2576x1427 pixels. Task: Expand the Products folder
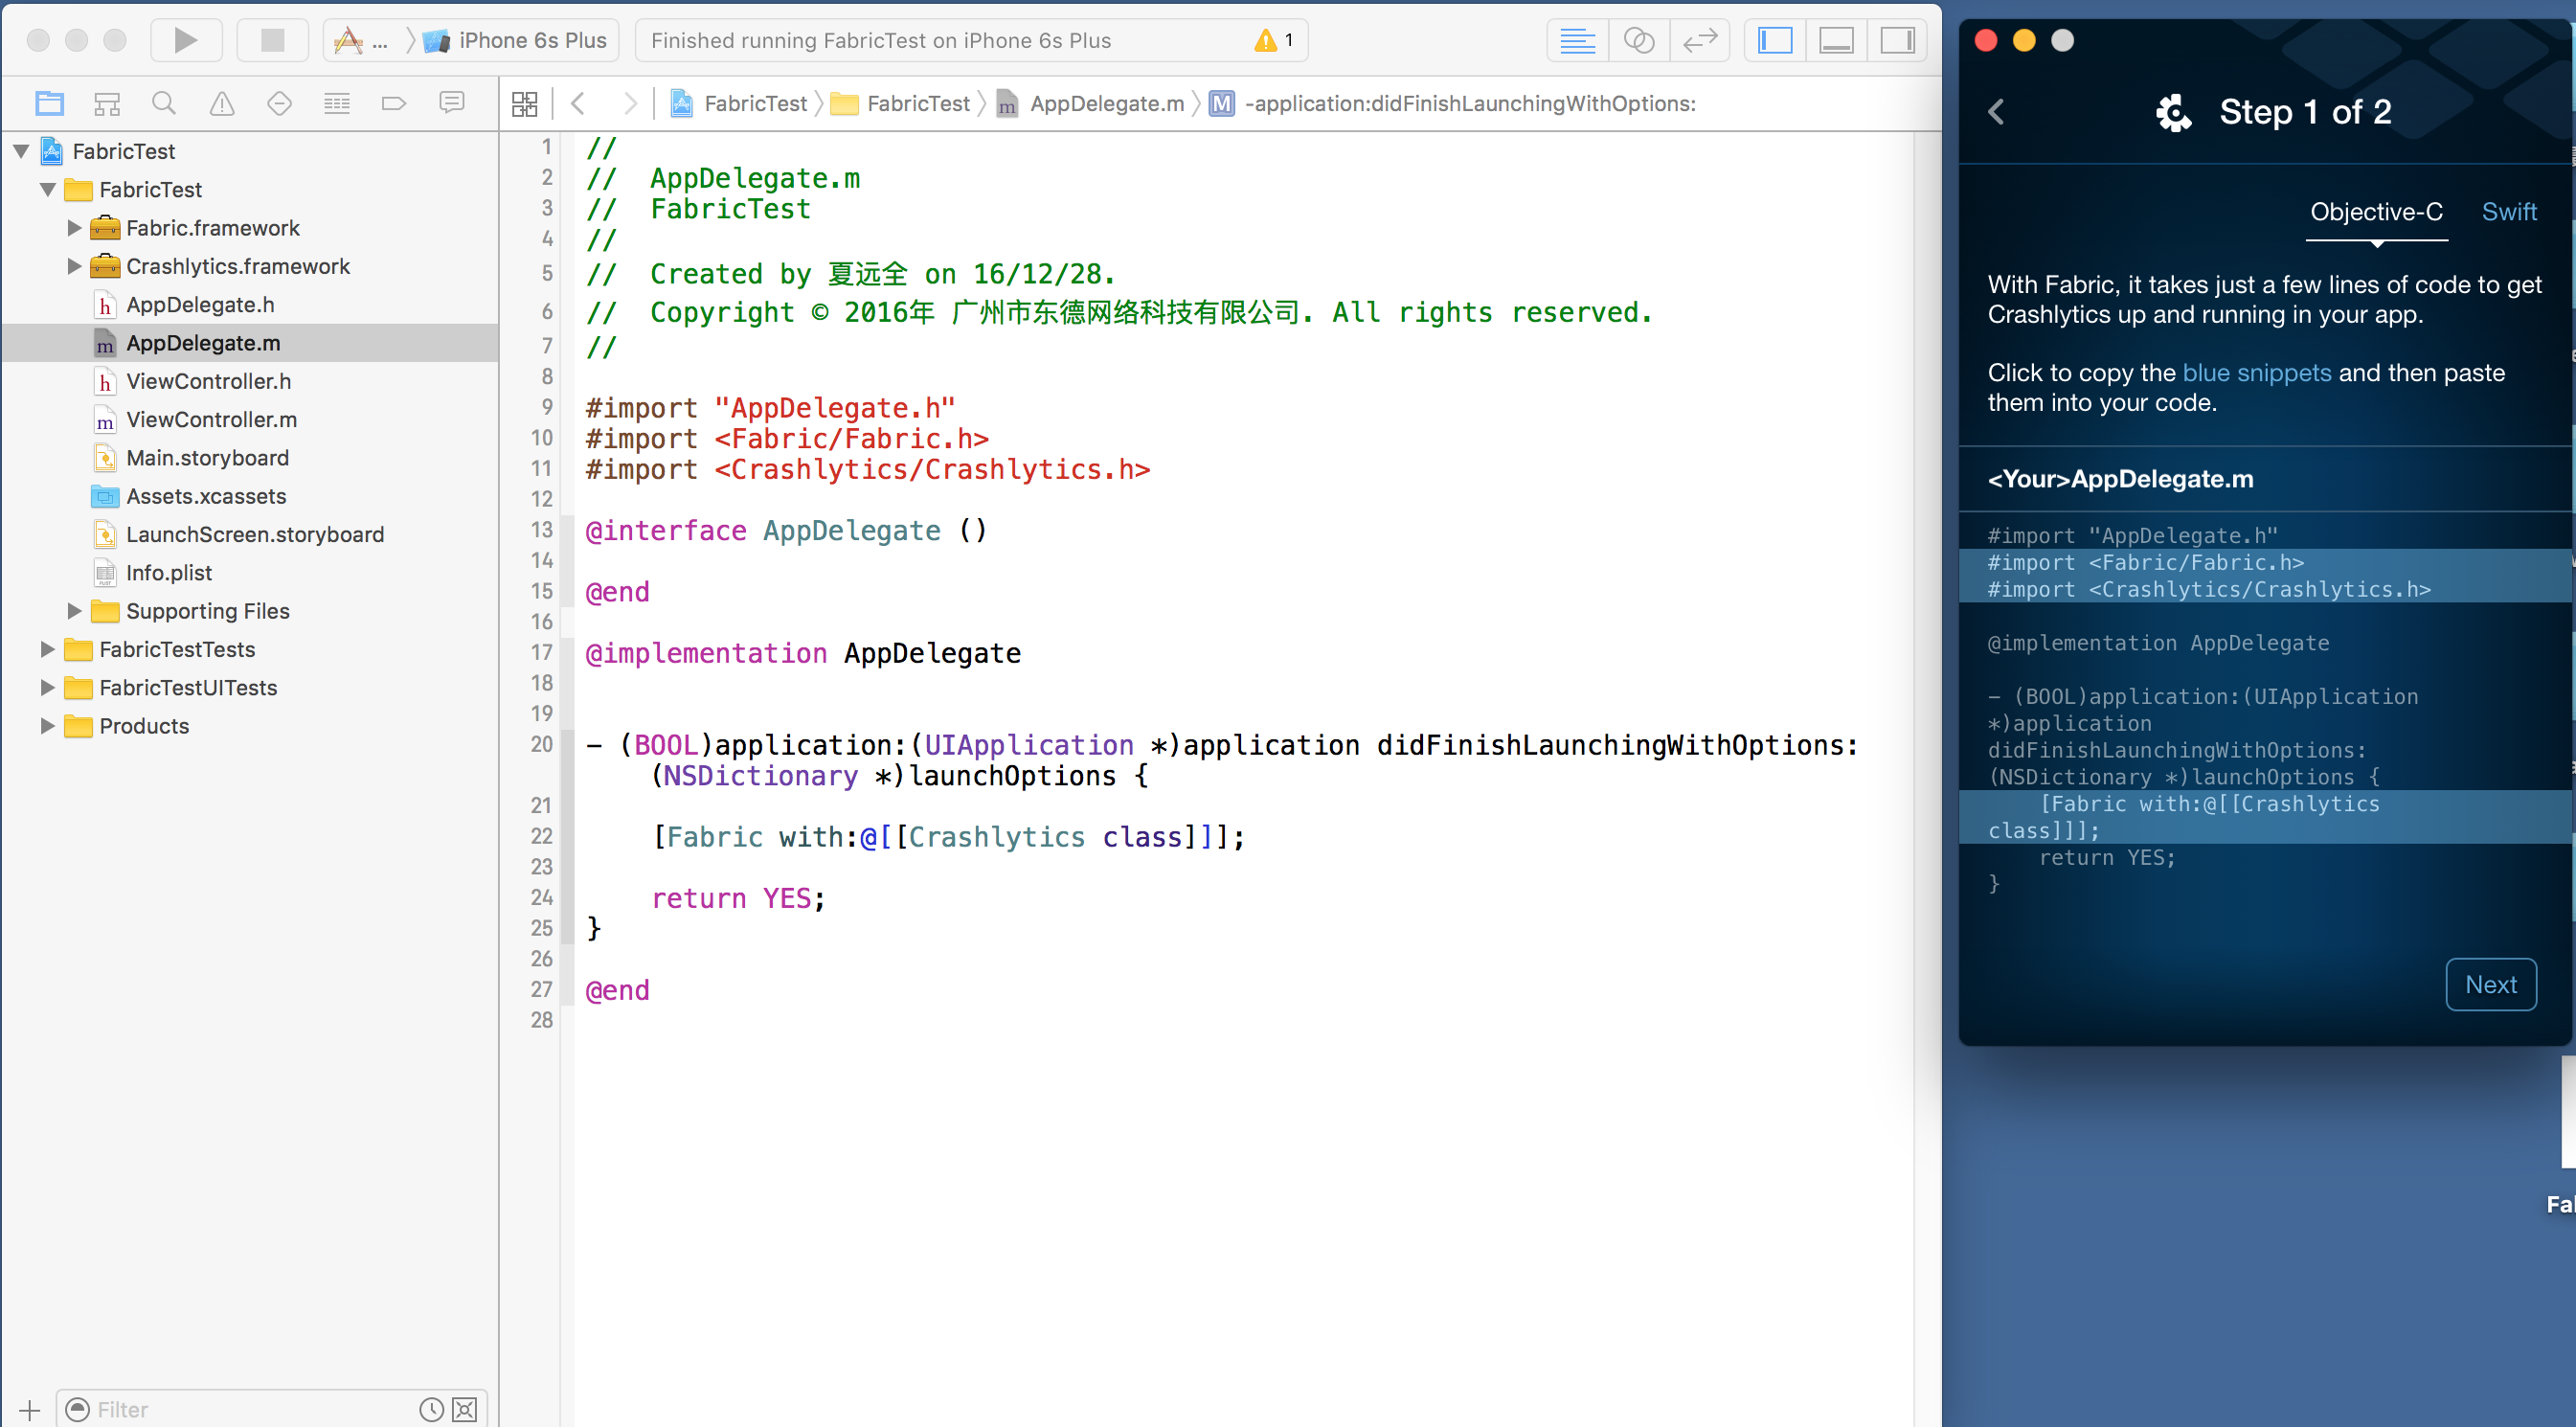point(47,726)
